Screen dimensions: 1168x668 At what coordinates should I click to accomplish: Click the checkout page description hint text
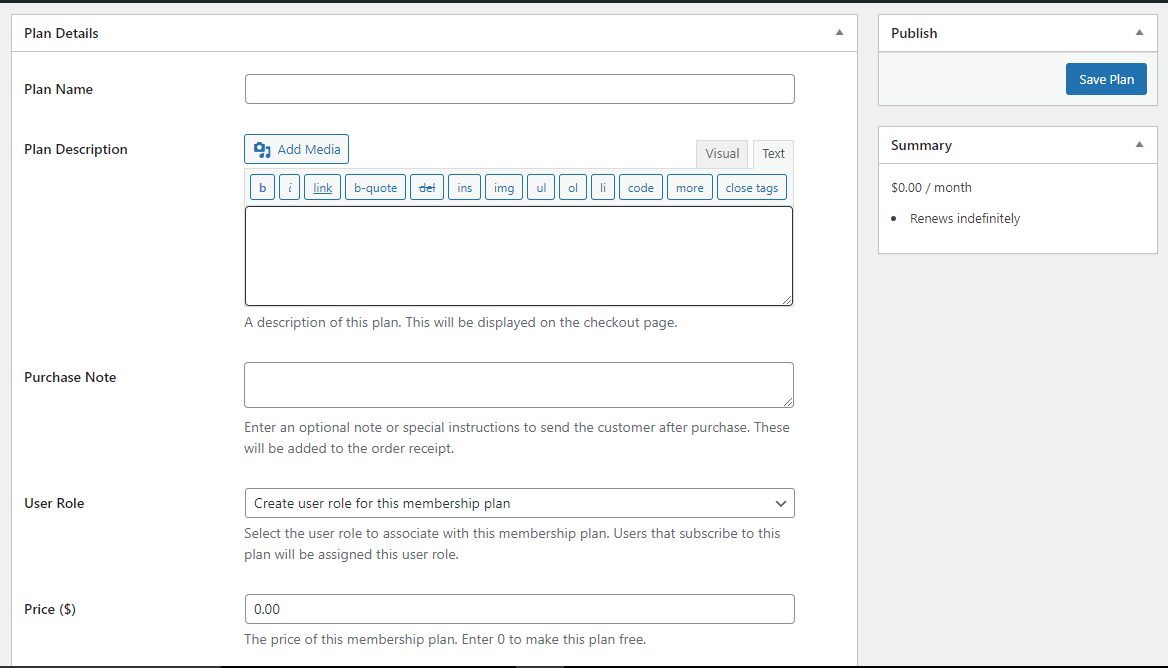pyautogui.click(x=460, y=322)
